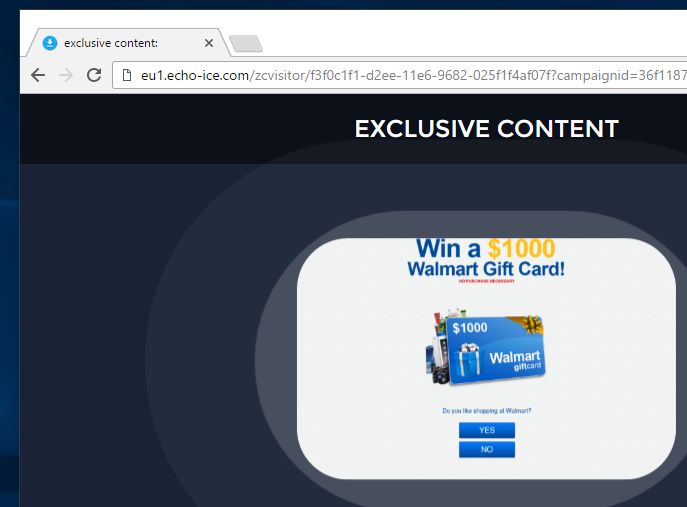Click the download favicon on the tab

(x=50, y=43)
